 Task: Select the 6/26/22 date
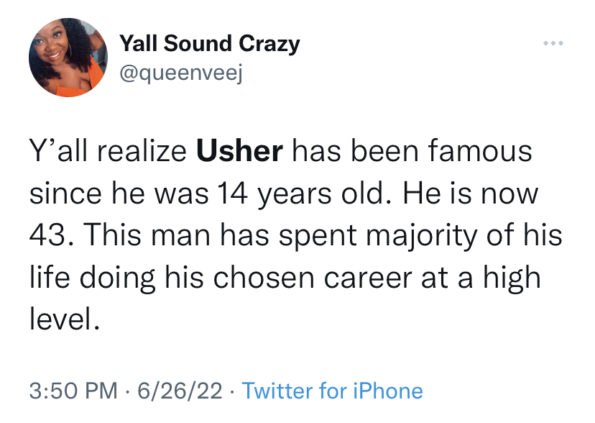coord(180,391)
